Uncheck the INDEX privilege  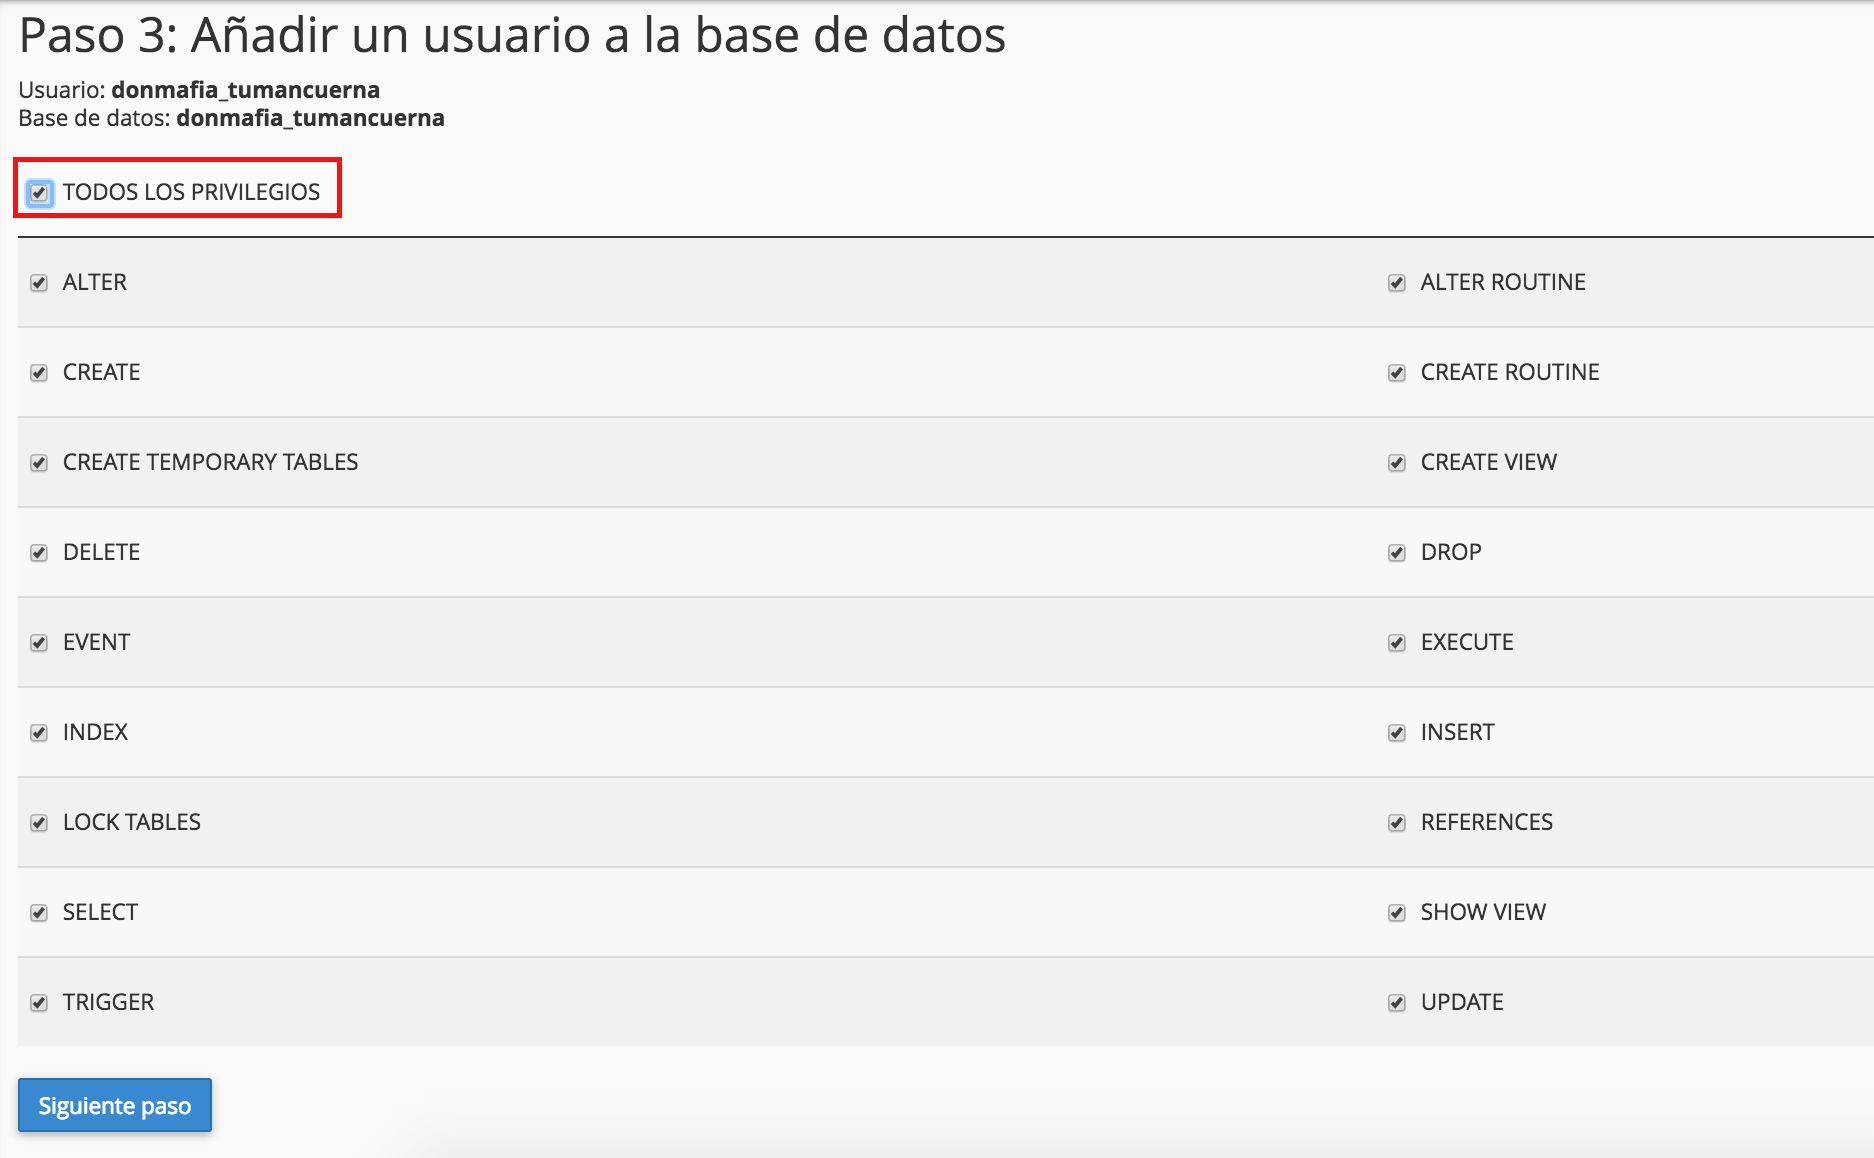tap(39, 733)
